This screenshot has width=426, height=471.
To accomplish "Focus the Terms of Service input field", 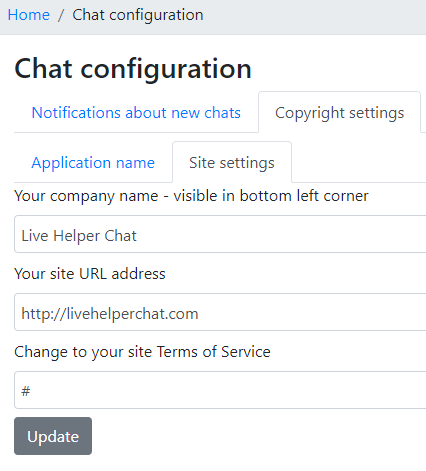I will [220, 390].
